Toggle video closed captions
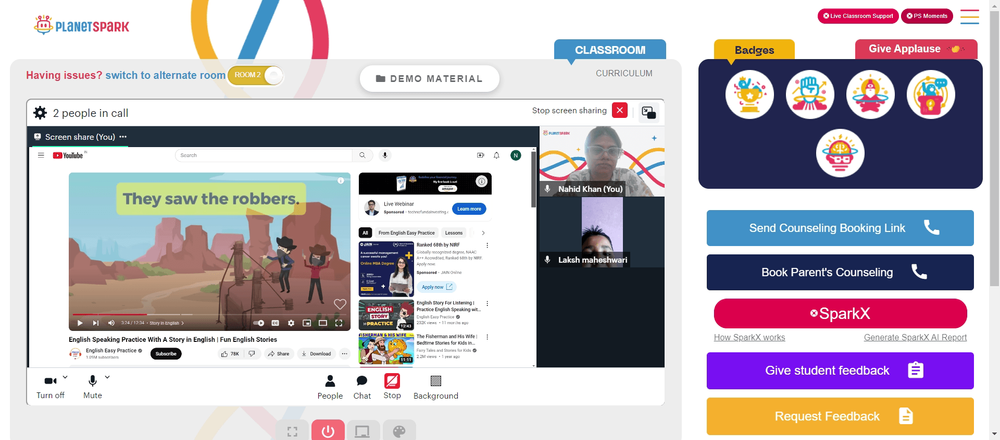The height and width of the screenshot is (440, 1000). point(276,323)
